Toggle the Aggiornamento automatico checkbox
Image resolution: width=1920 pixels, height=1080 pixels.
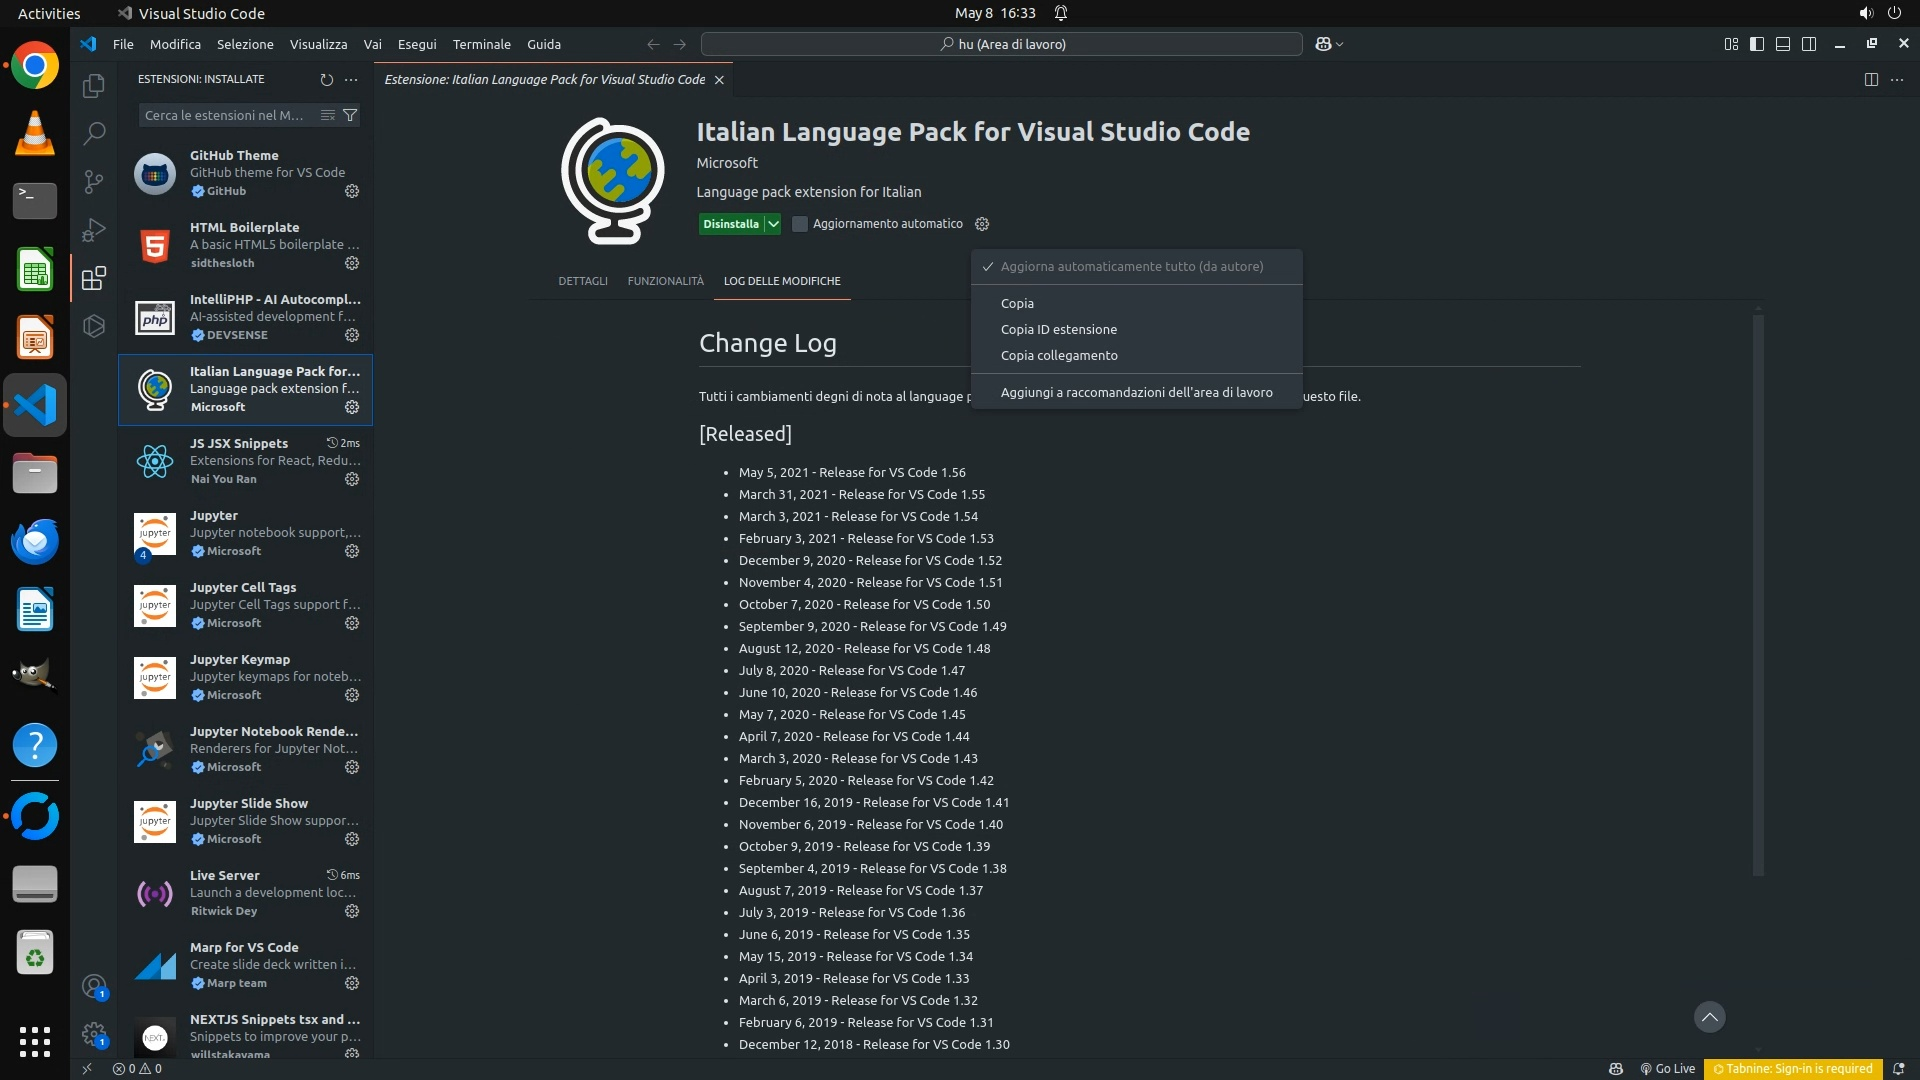[x=800, y=224]
